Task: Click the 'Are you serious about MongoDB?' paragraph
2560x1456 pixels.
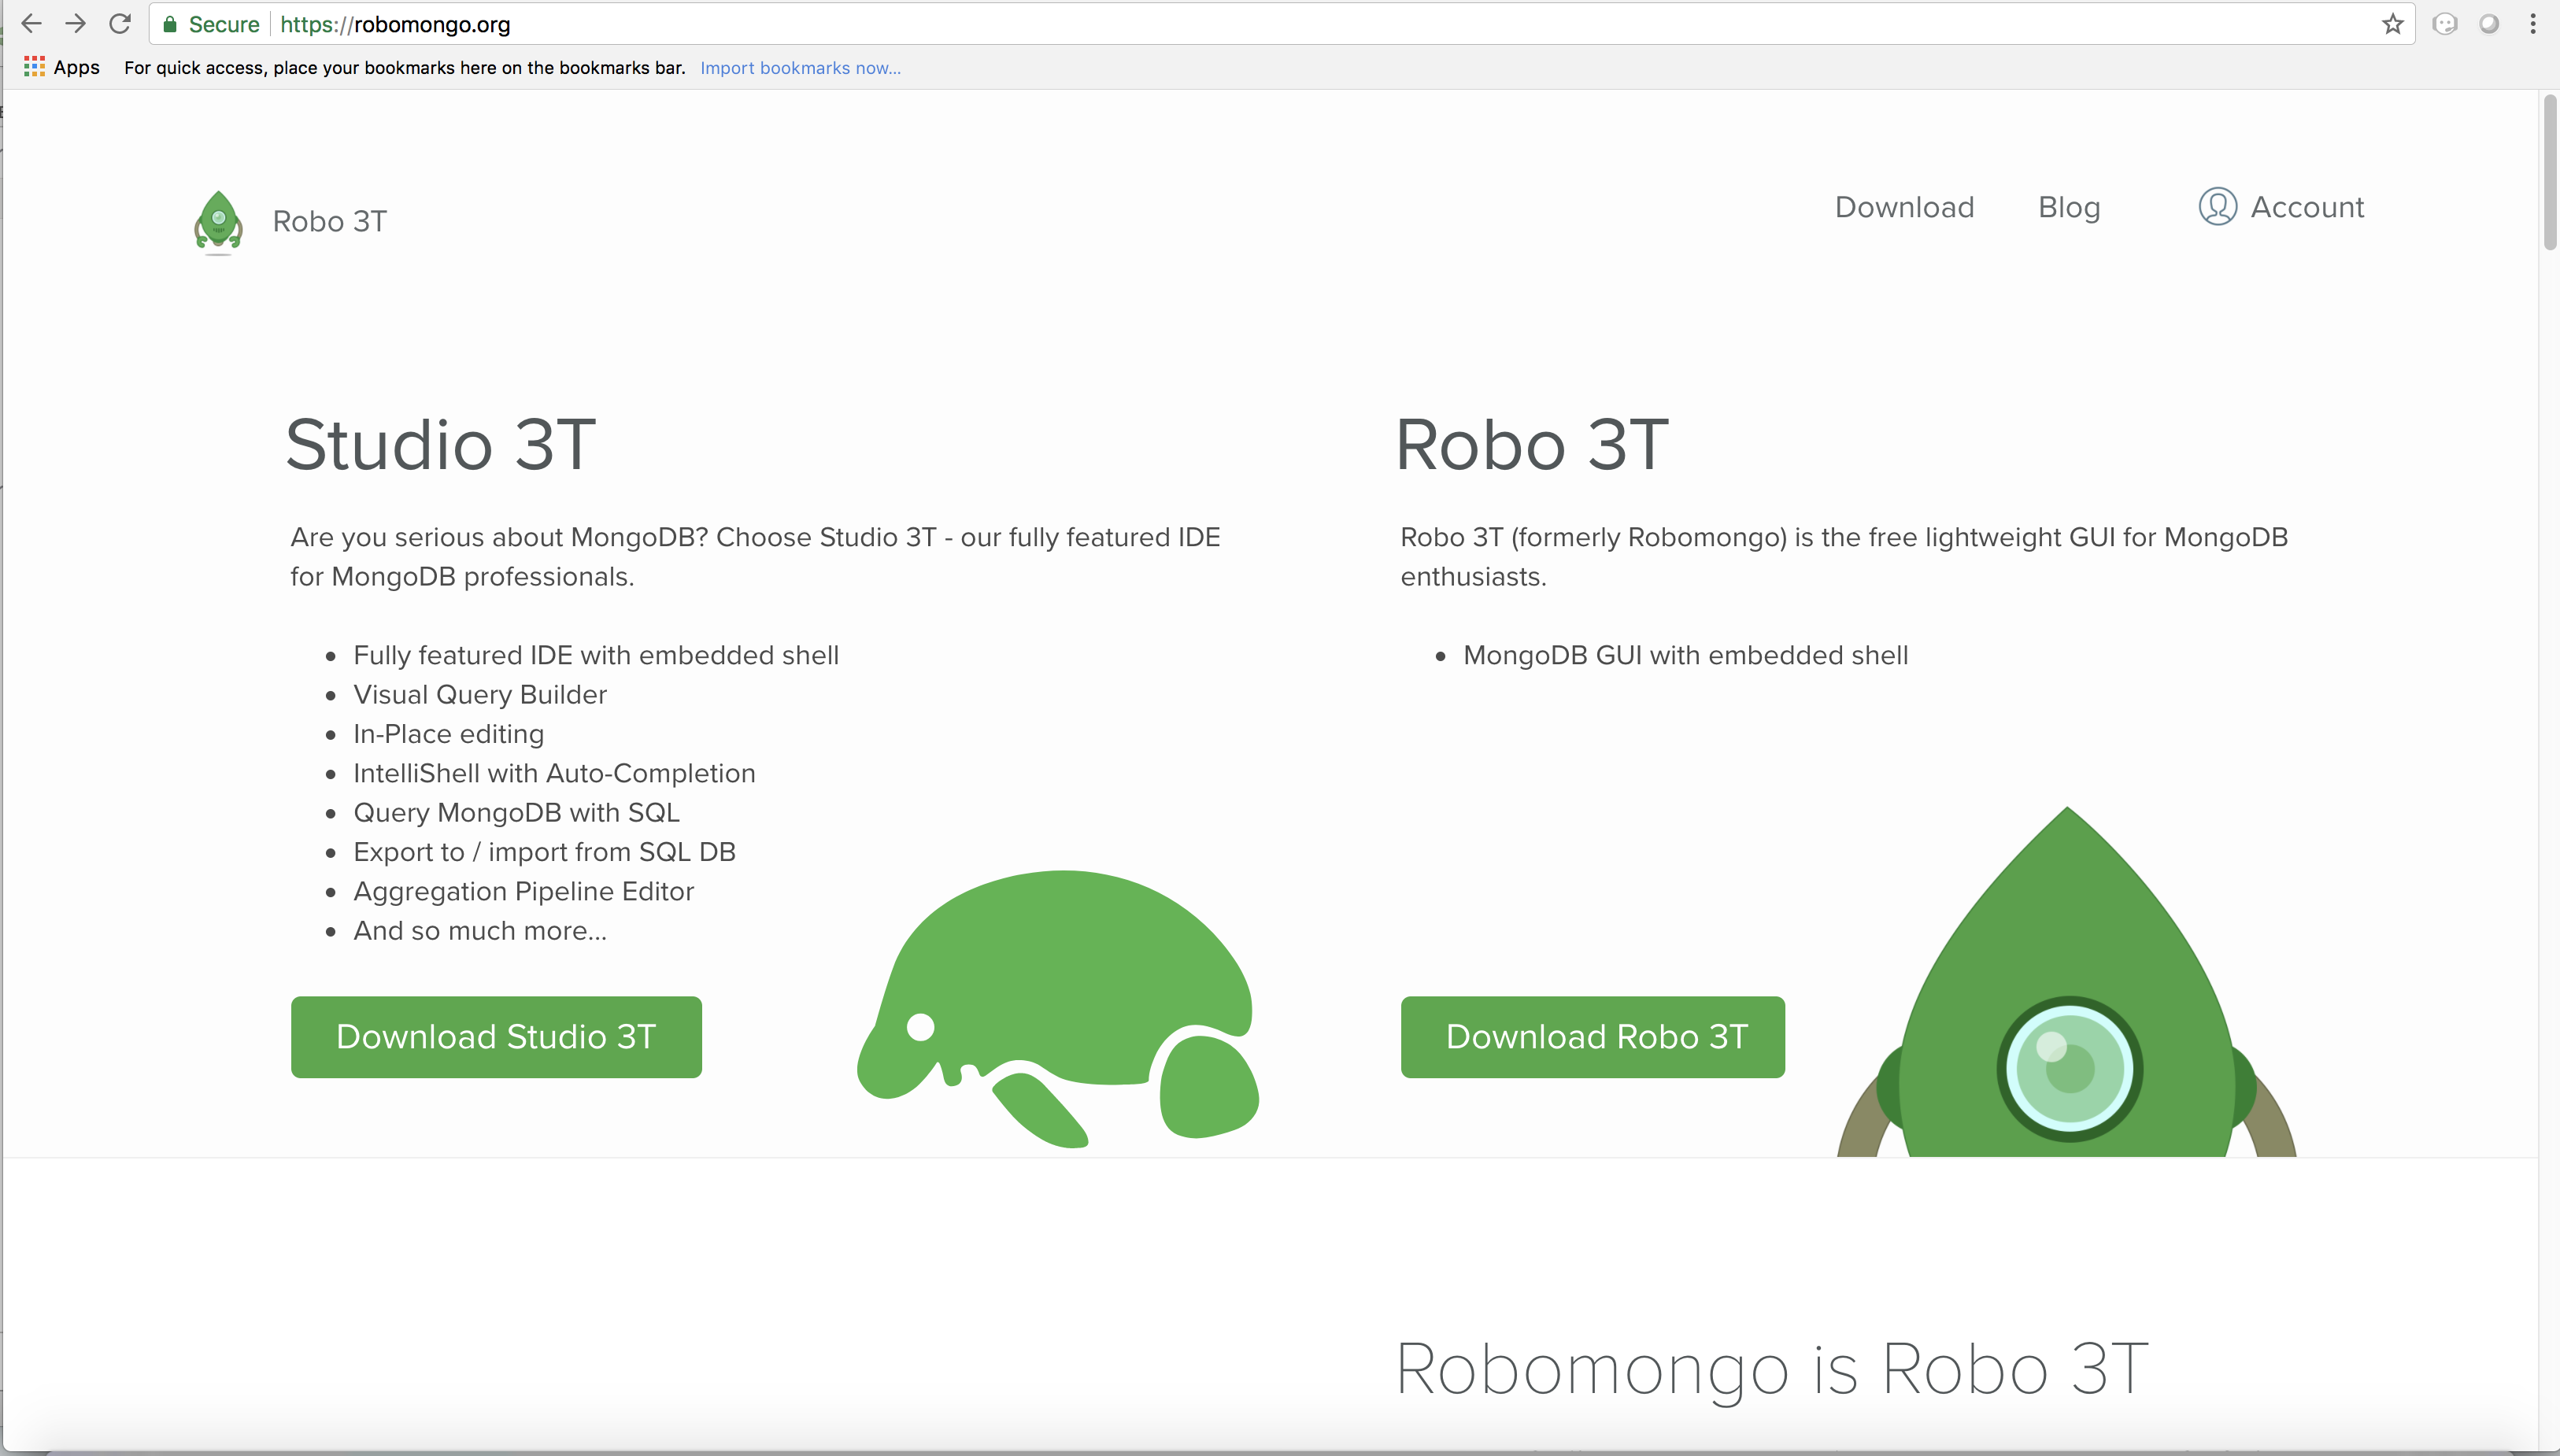Action: (755, 557)
